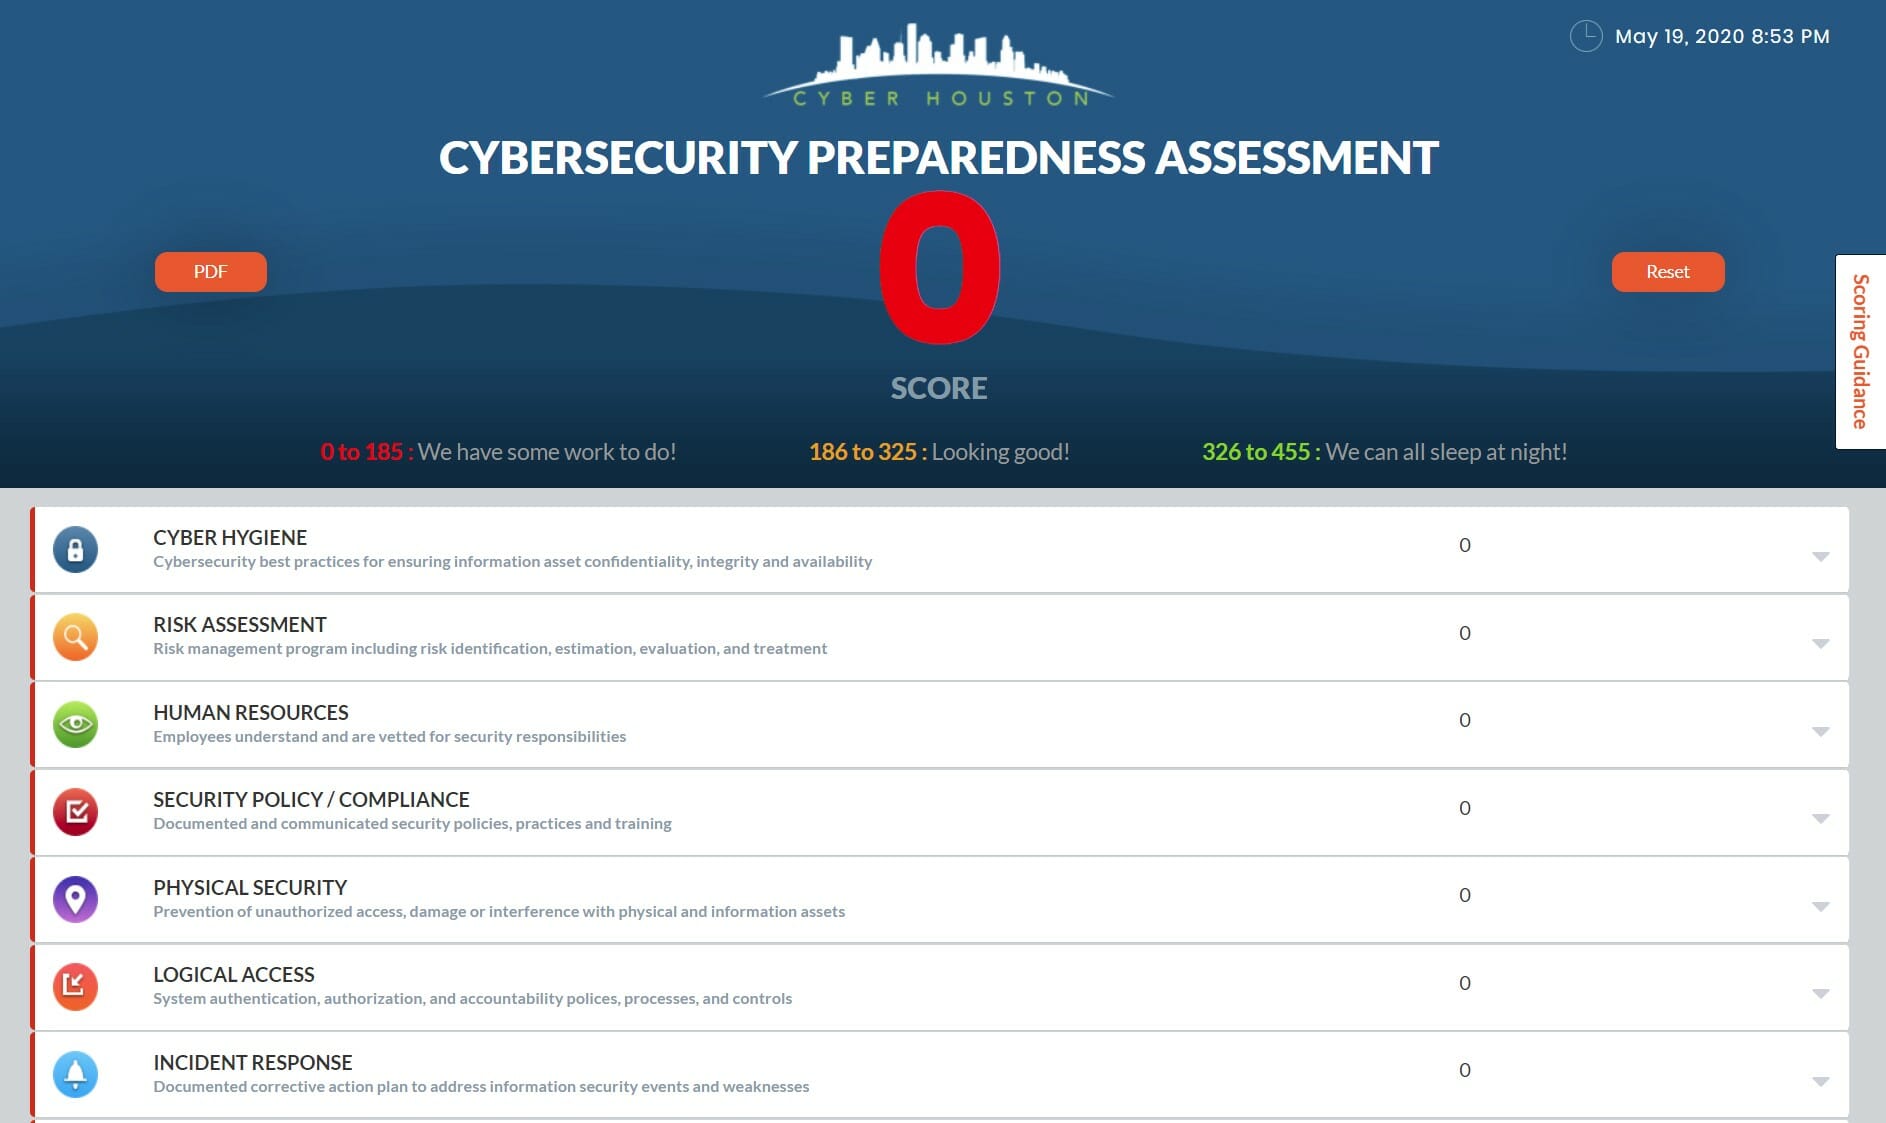Click the Logical Access score value 0
This screenshot has height=1123, width=1886.
(x=1465, y=983)
